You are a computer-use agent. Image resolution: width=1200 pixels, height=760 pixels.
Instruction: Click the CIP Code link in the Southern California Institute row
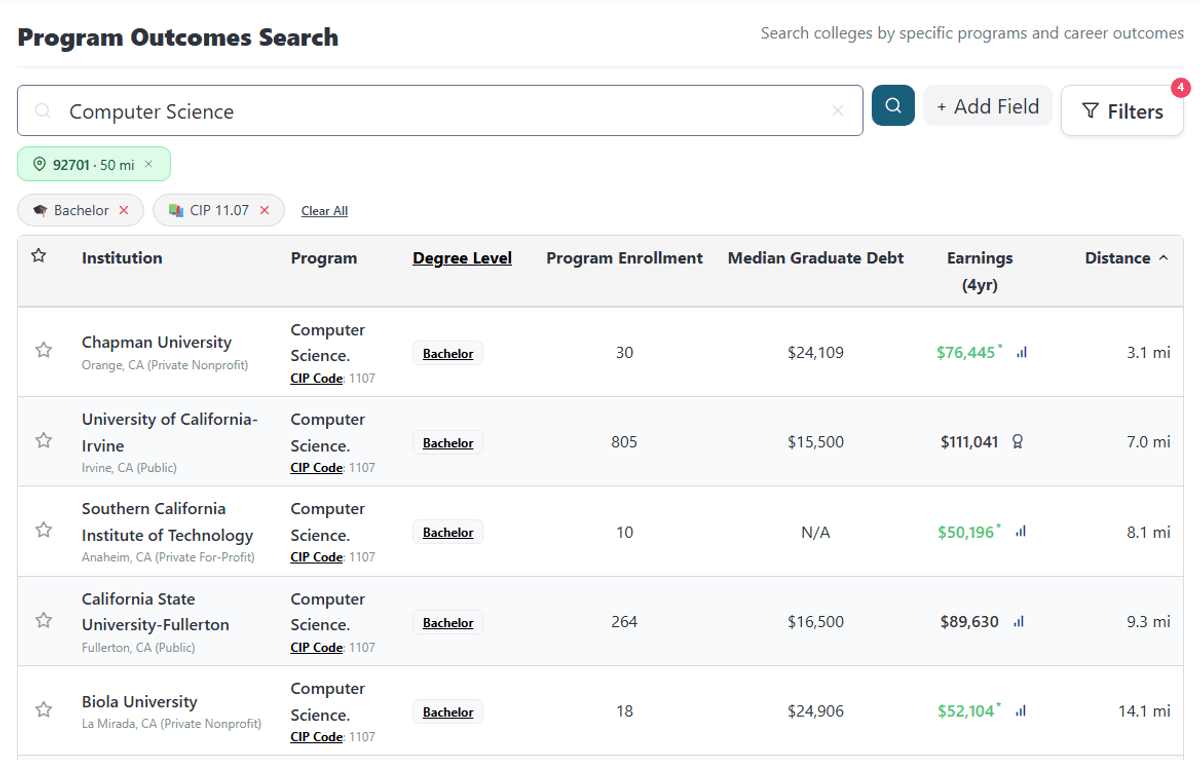point(317,557)
